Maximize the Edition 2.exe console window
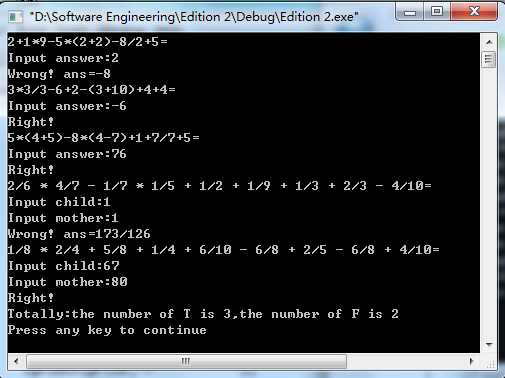505x378 pixels. (x=437, y=12)
